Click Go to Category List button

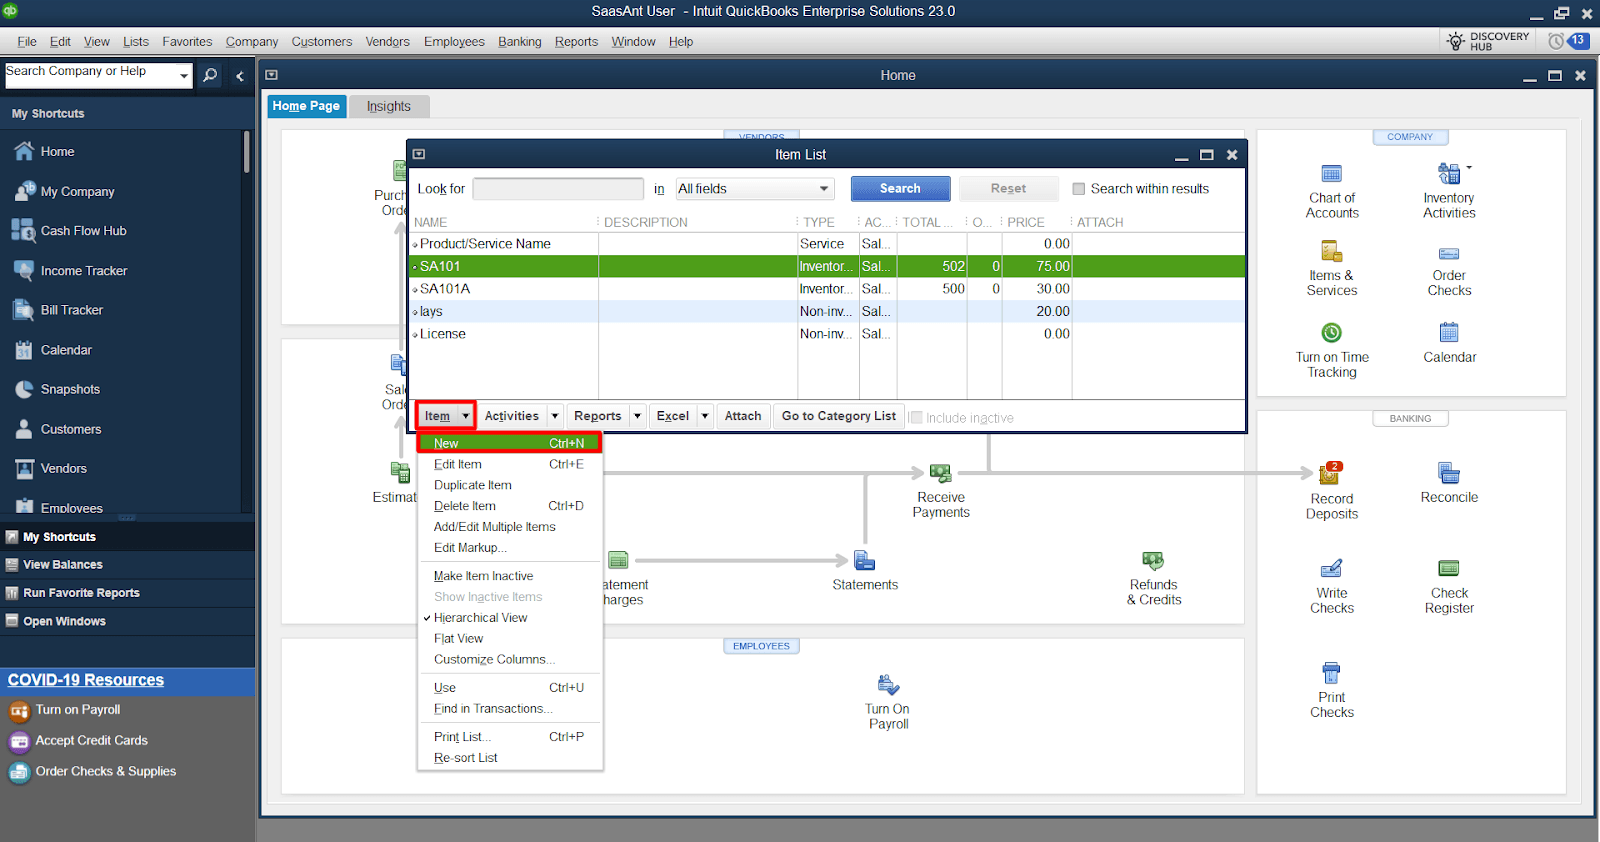click(x=839, y=416)
